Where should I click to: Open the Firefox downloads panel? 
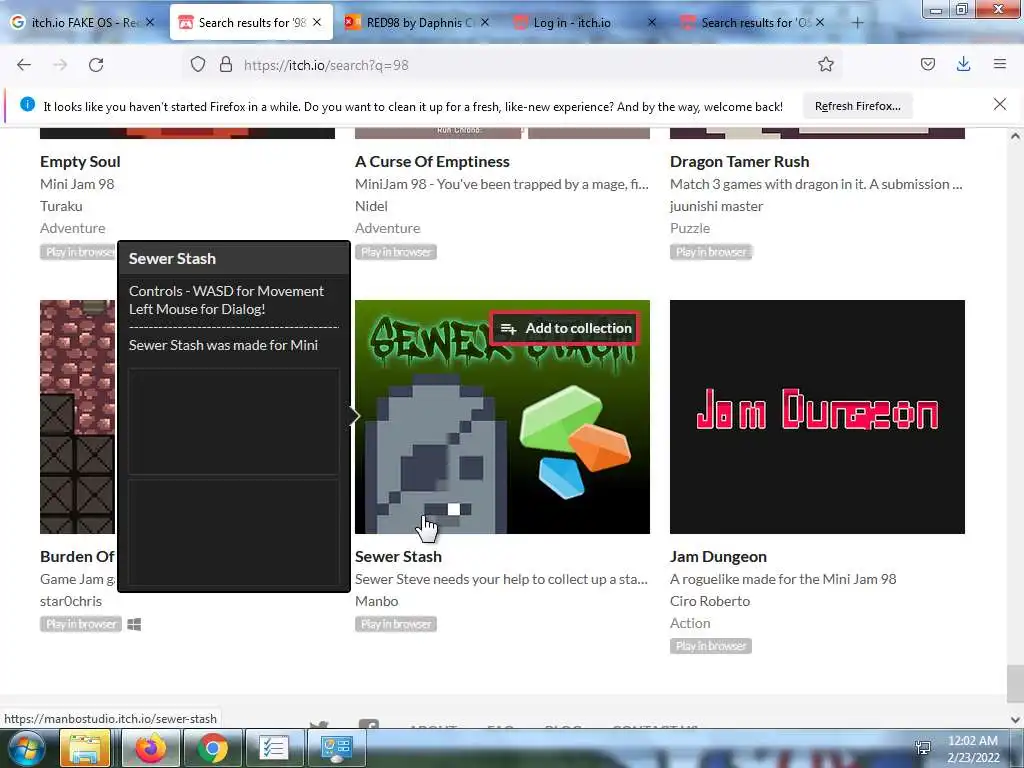(963, 65)
